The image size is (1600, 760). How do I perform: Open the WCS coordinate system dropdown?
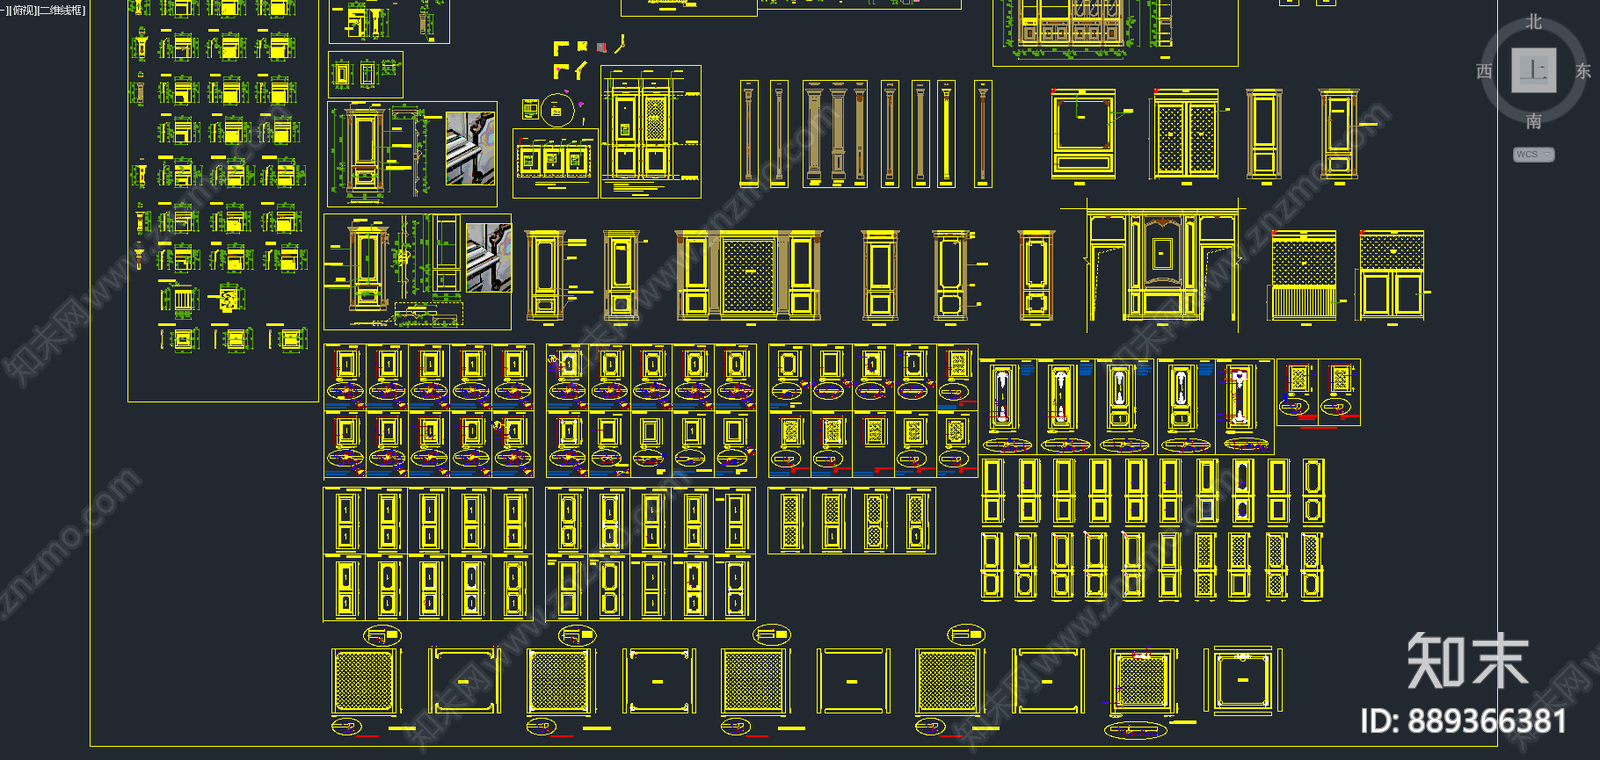(x=1533, y=154)
